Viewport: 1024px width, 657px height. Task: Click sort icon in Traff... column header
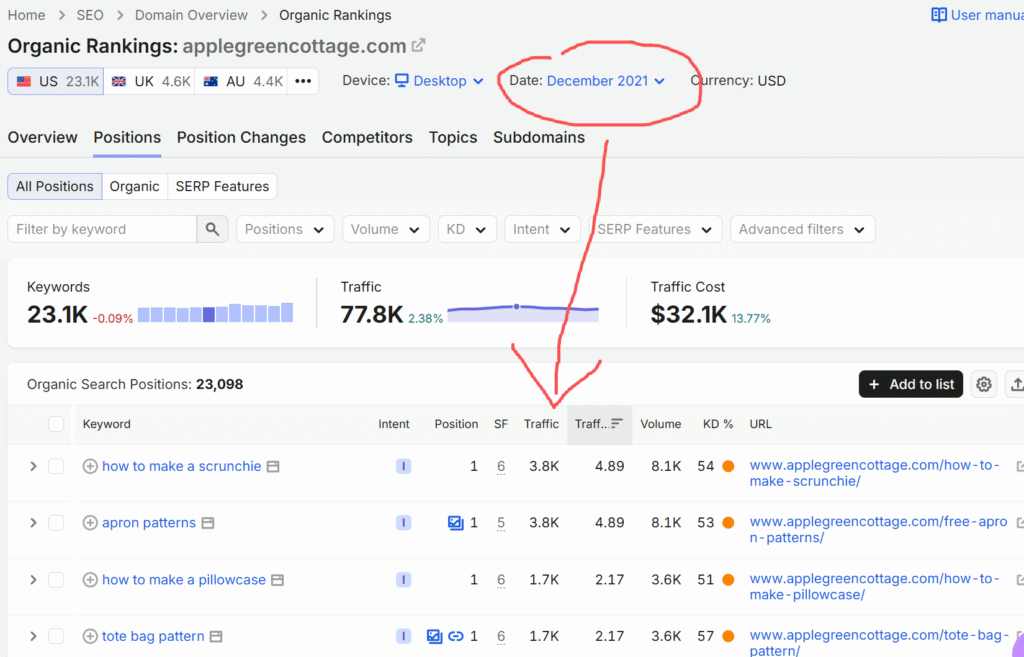click(616, 424)
